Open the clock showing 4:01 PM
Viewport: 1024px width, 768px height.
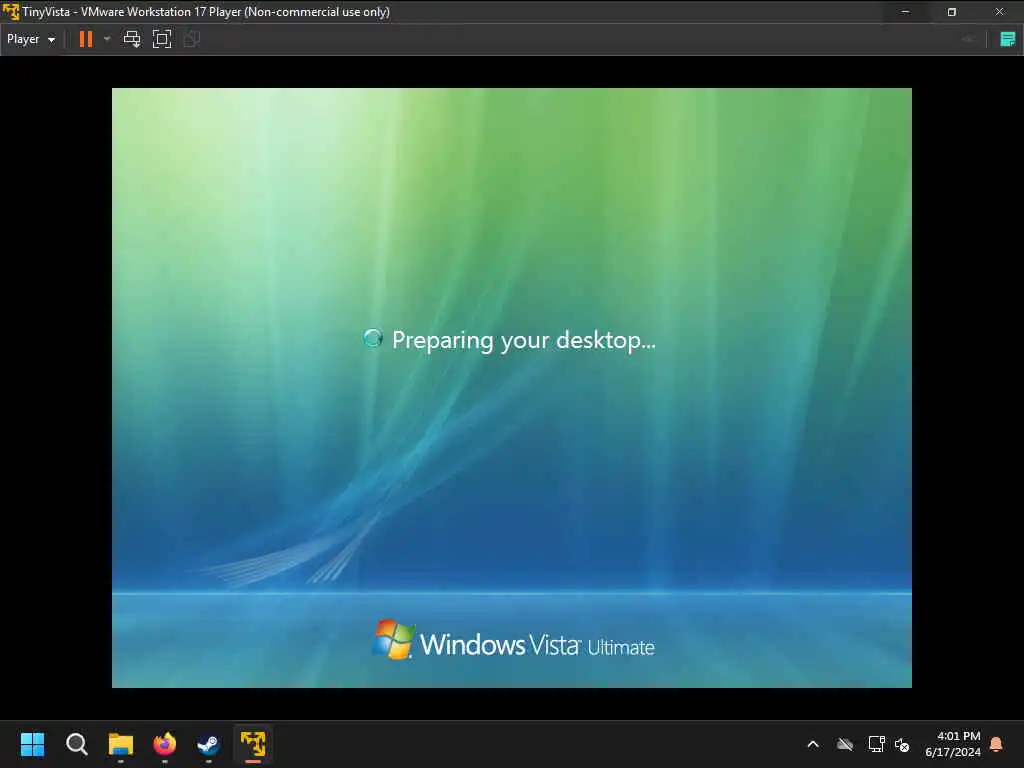coord(953,744)
